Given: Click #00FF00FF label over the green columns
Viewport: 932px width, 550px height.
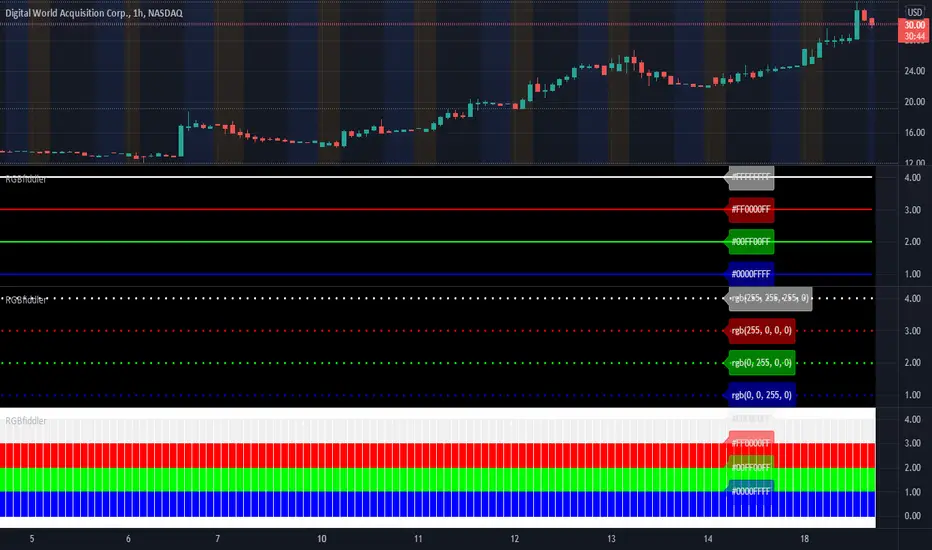Looking at the screenshot, I should (750, 467).
